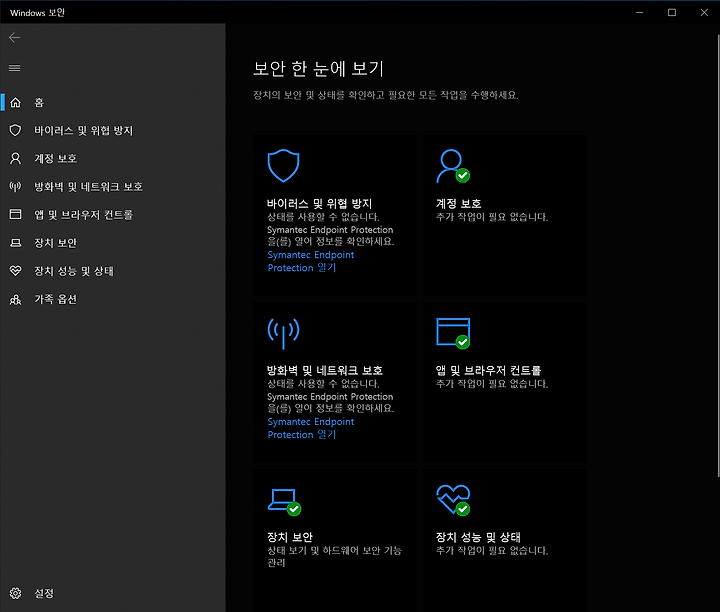Click the gear icon for 설정
Screen dimensions: 720x612
pyautogui.click(x=16, y=593)
